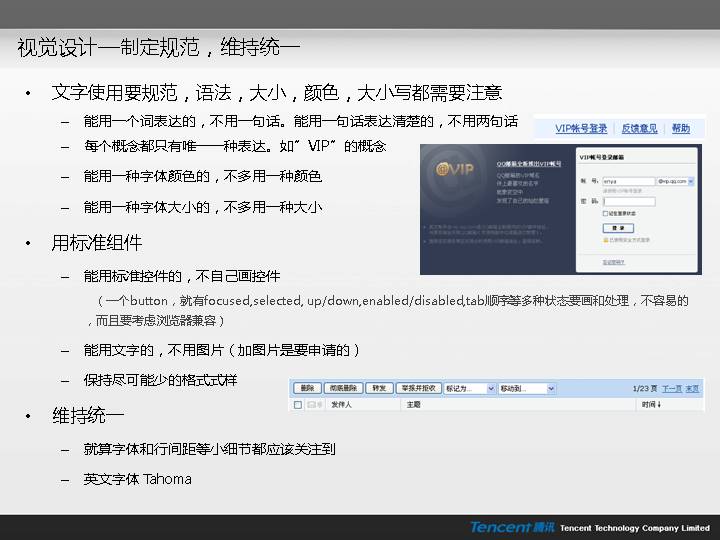Click the 彻底删除 button

pos(344,388)
